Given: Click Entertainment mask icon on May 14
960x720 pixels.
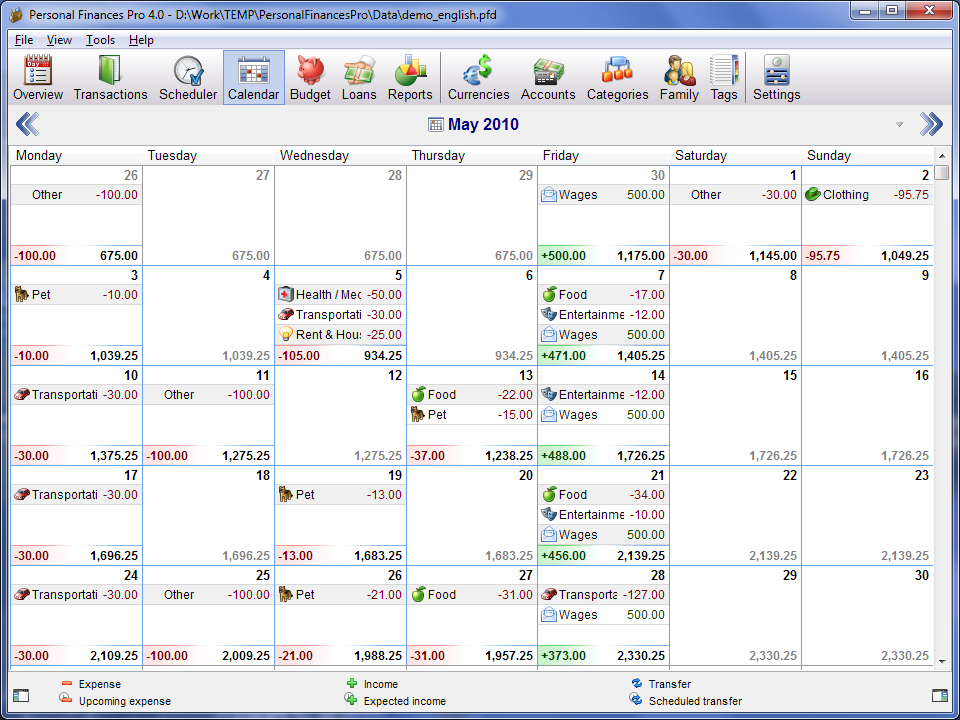Looking at the screenshot, I should (549, 394).
